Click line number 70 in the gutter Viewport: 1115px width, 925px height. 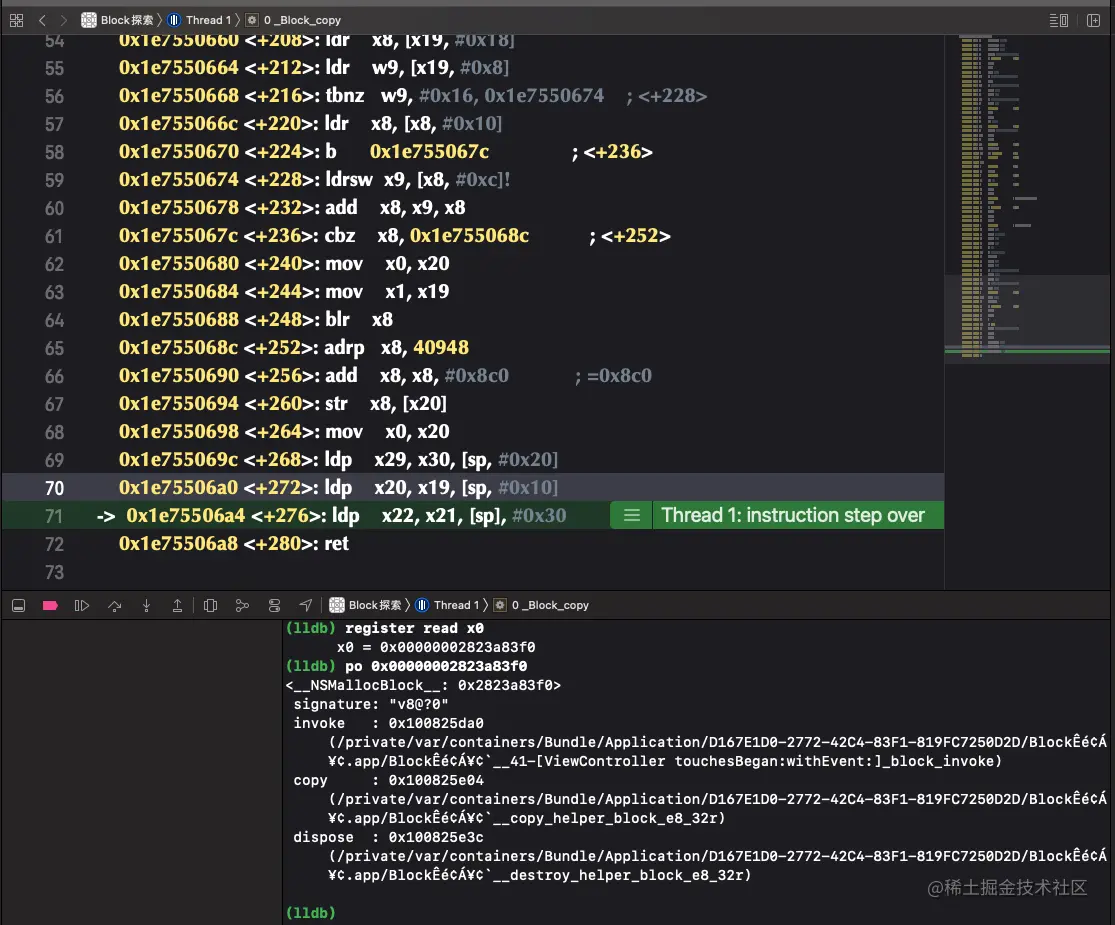[x=55, y=488]
